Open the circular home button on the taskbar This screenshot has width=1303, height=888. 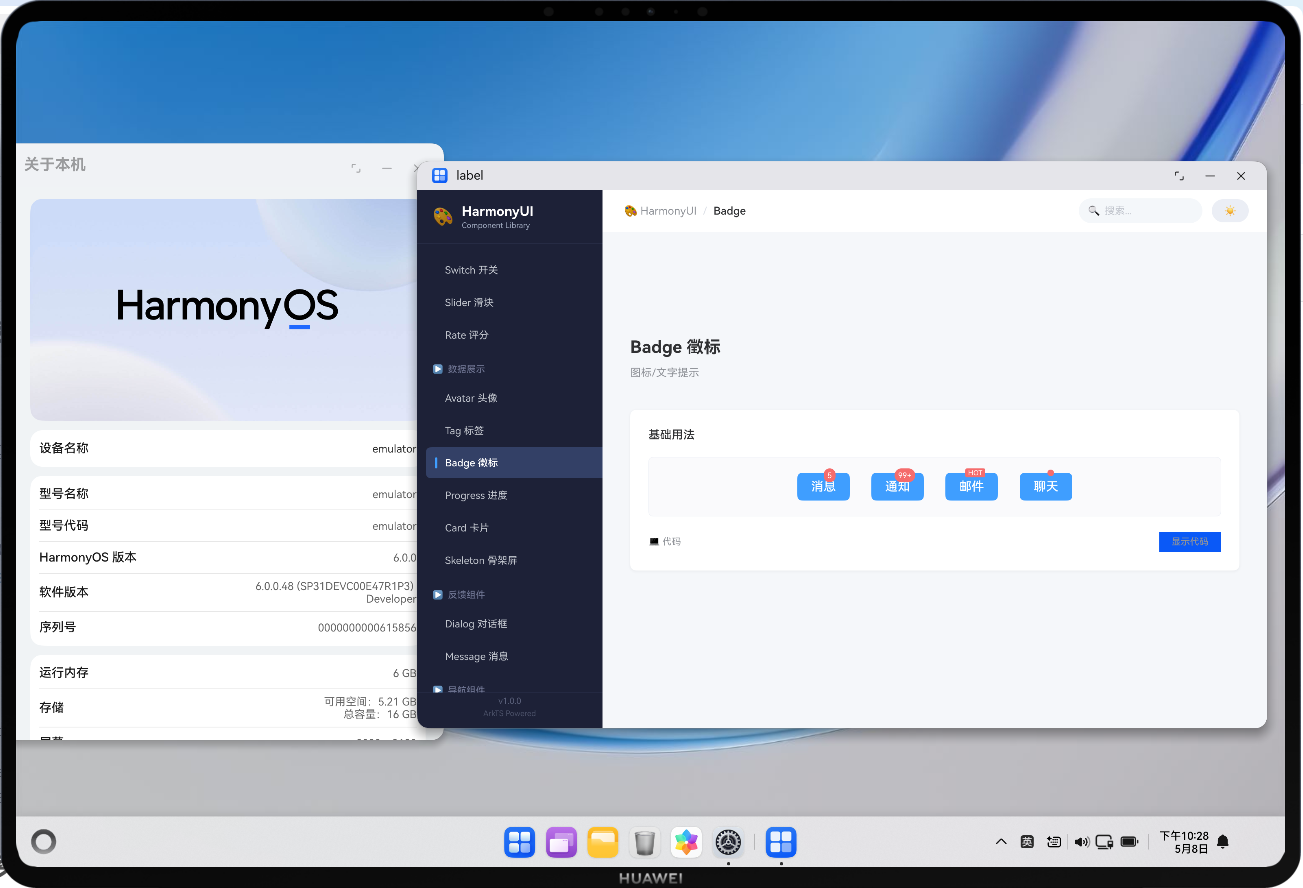click(43, 841)
